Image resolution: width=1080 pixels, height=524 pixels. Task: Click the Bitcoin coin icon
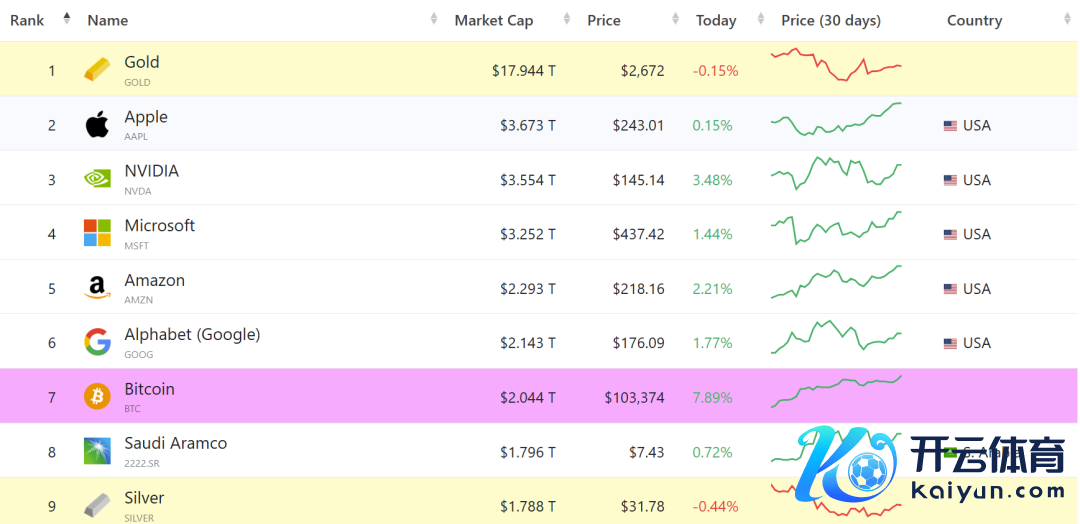coord(97,397)
